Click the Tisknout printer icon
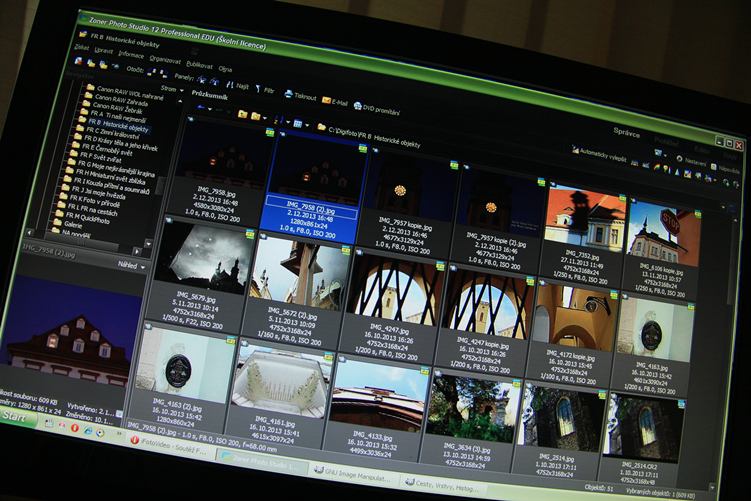Screen dimensions: 751x501 point(288,93)
